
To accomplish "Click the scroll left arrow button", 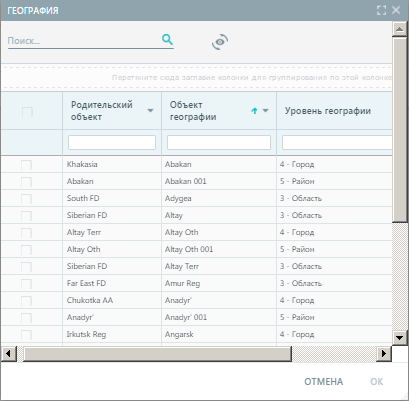I will [x=9, y=353].
